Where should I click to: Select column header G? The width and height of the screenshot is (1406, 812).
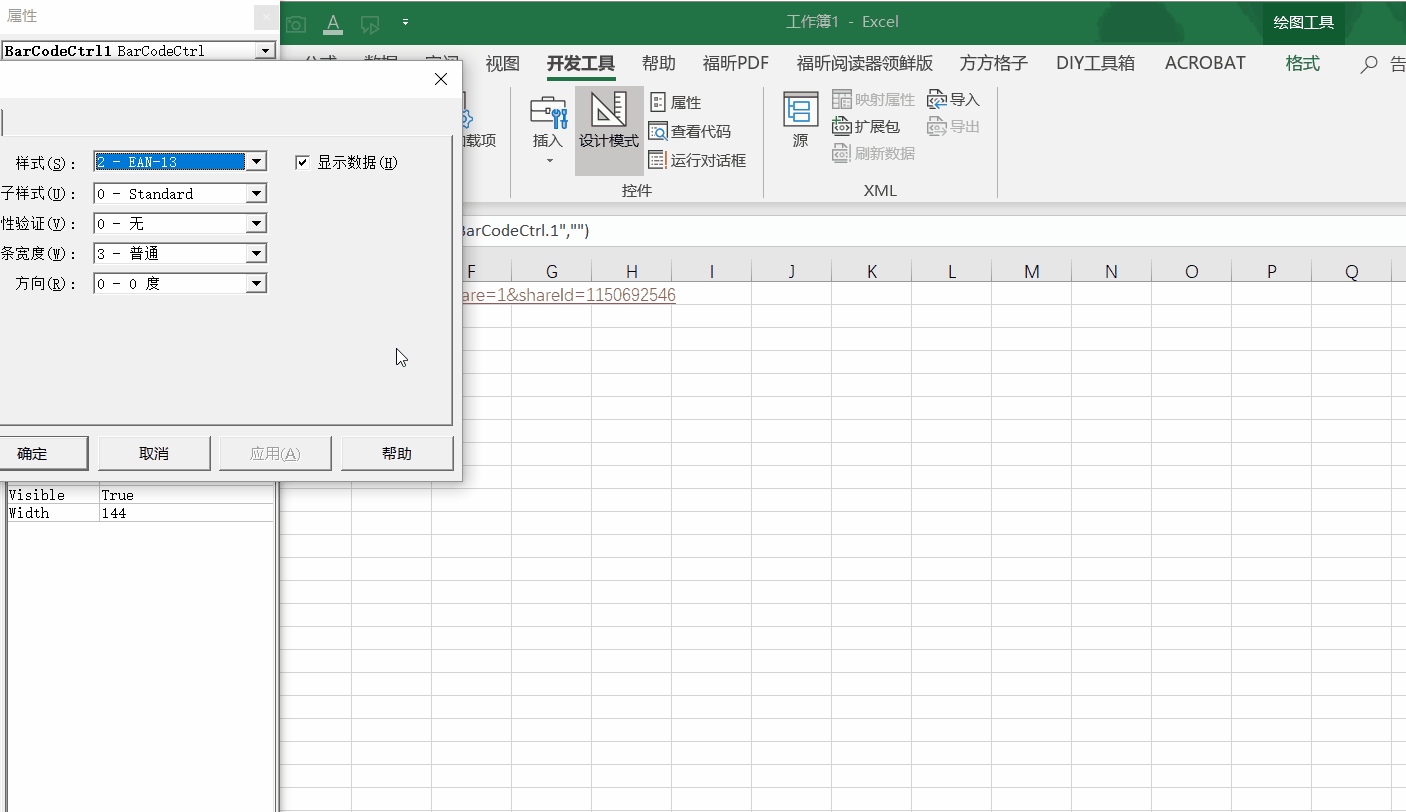click(552, 271)
